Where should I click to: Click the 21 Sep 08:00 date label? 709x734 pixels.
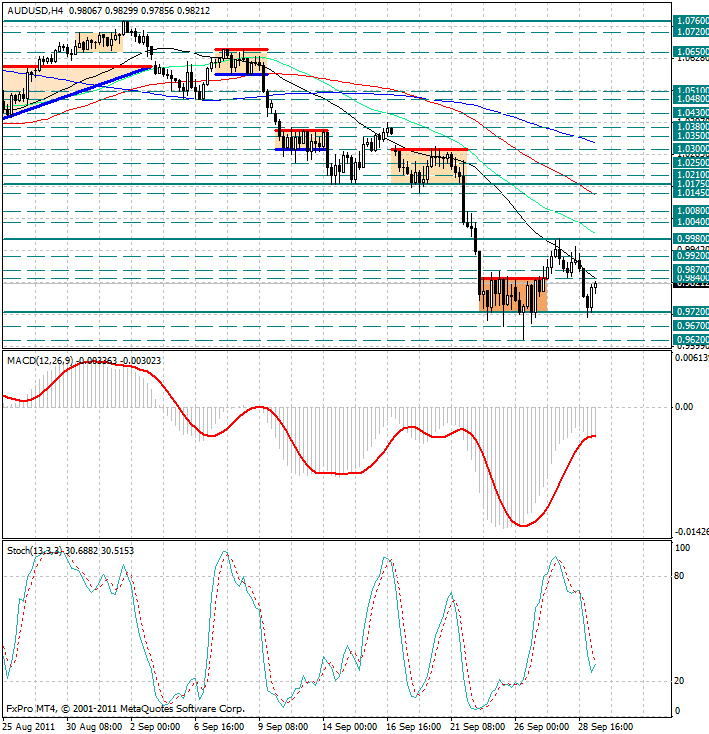point(478,727)
